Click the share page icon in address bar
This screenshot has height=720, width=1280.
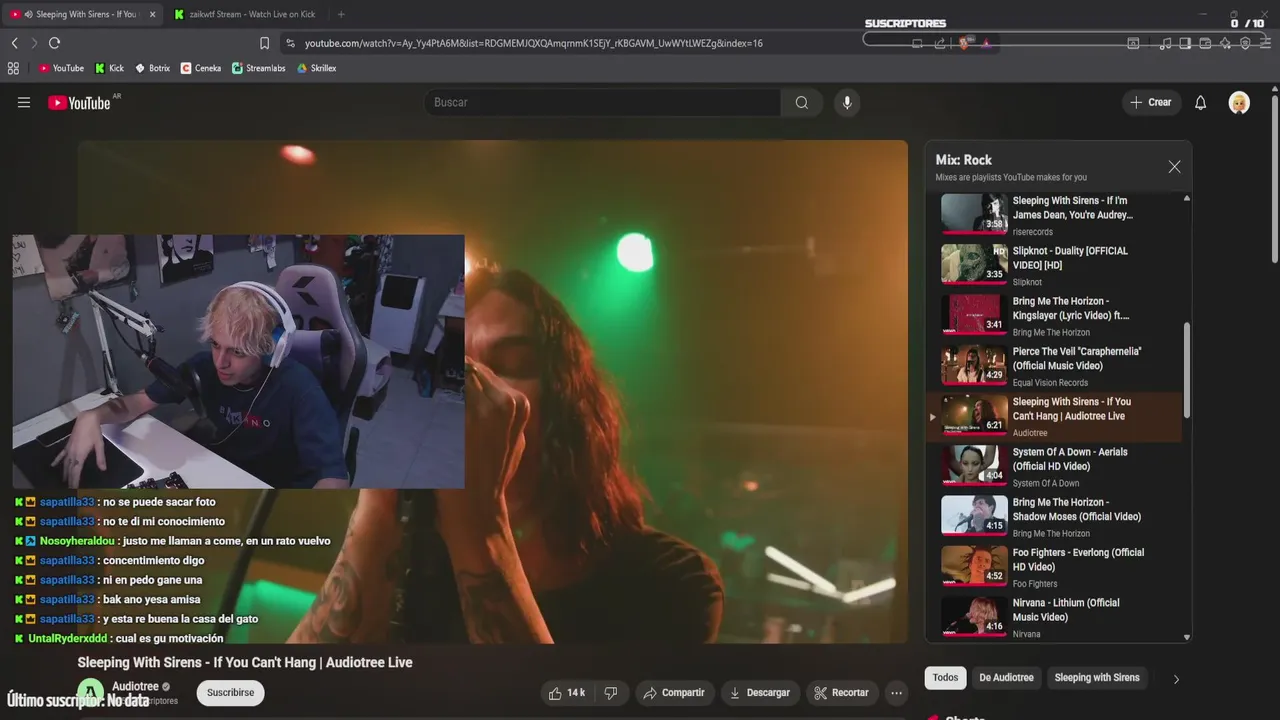pos(940,43)
